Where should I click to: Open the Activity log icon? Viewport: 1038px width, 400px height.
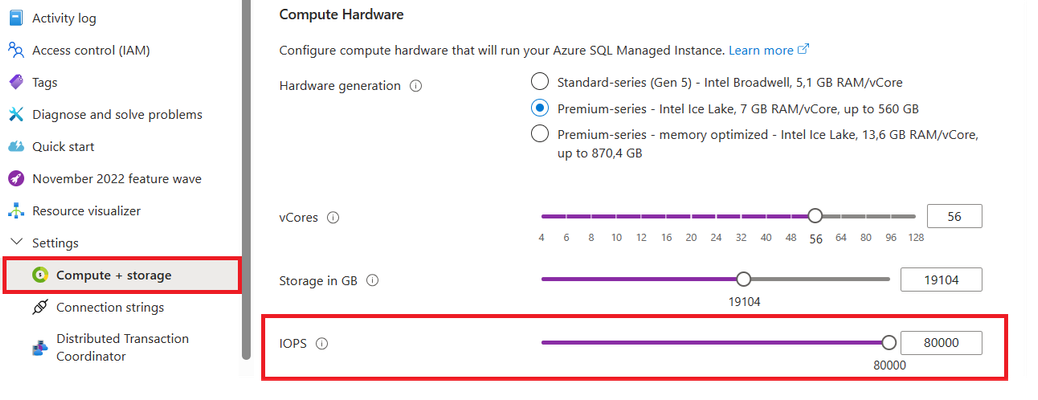click(16, 18)
